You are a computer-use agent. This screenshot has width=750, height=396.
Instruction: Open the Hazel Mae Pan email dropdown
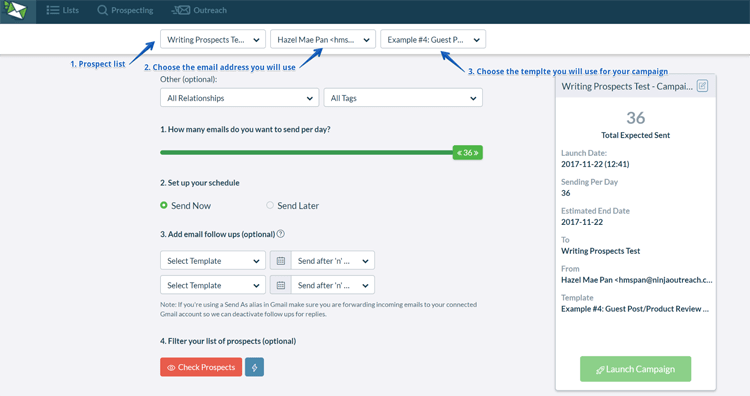[x=323, y=40]
